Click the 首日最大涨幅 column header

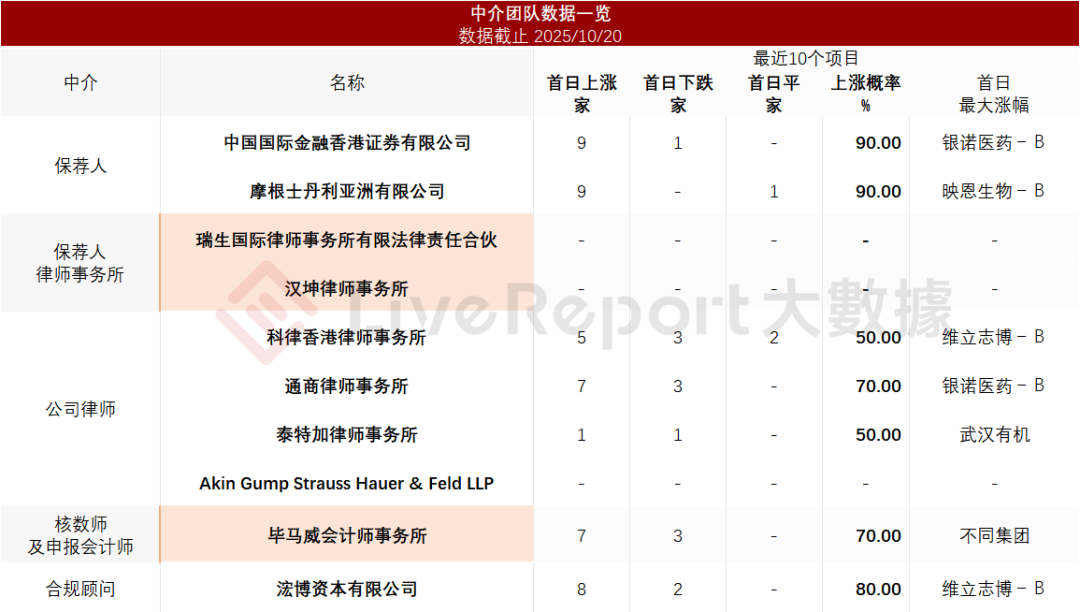coord(994,94)
